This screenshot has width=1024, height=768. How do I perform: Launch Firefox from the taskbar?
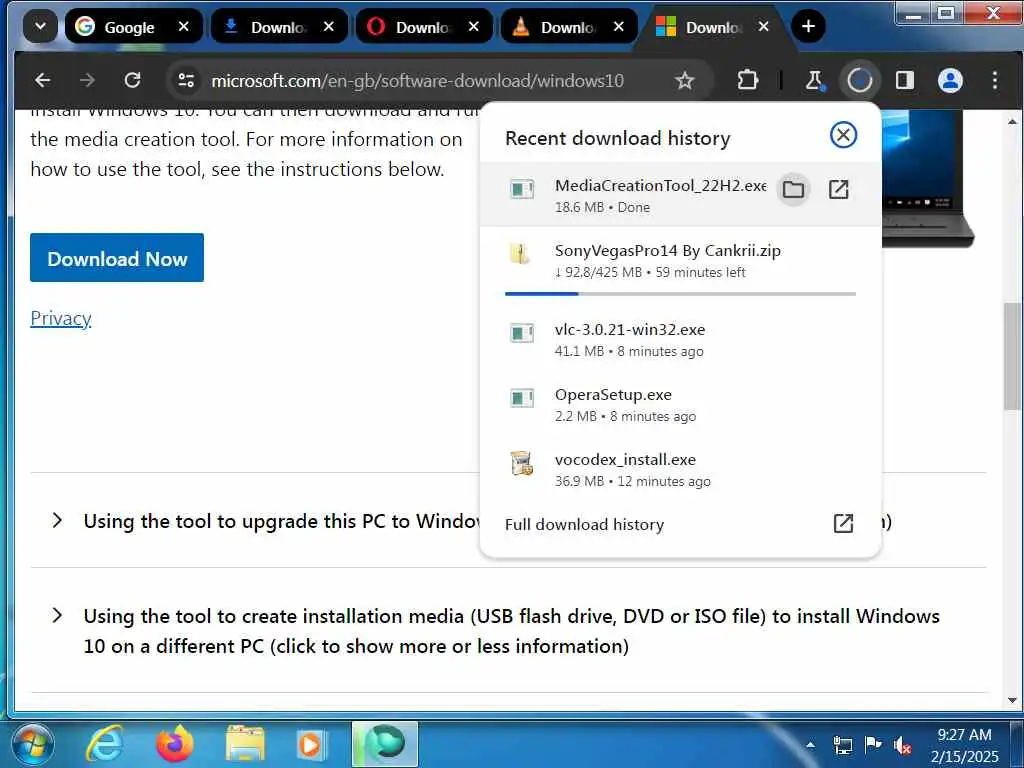[175, 744]
